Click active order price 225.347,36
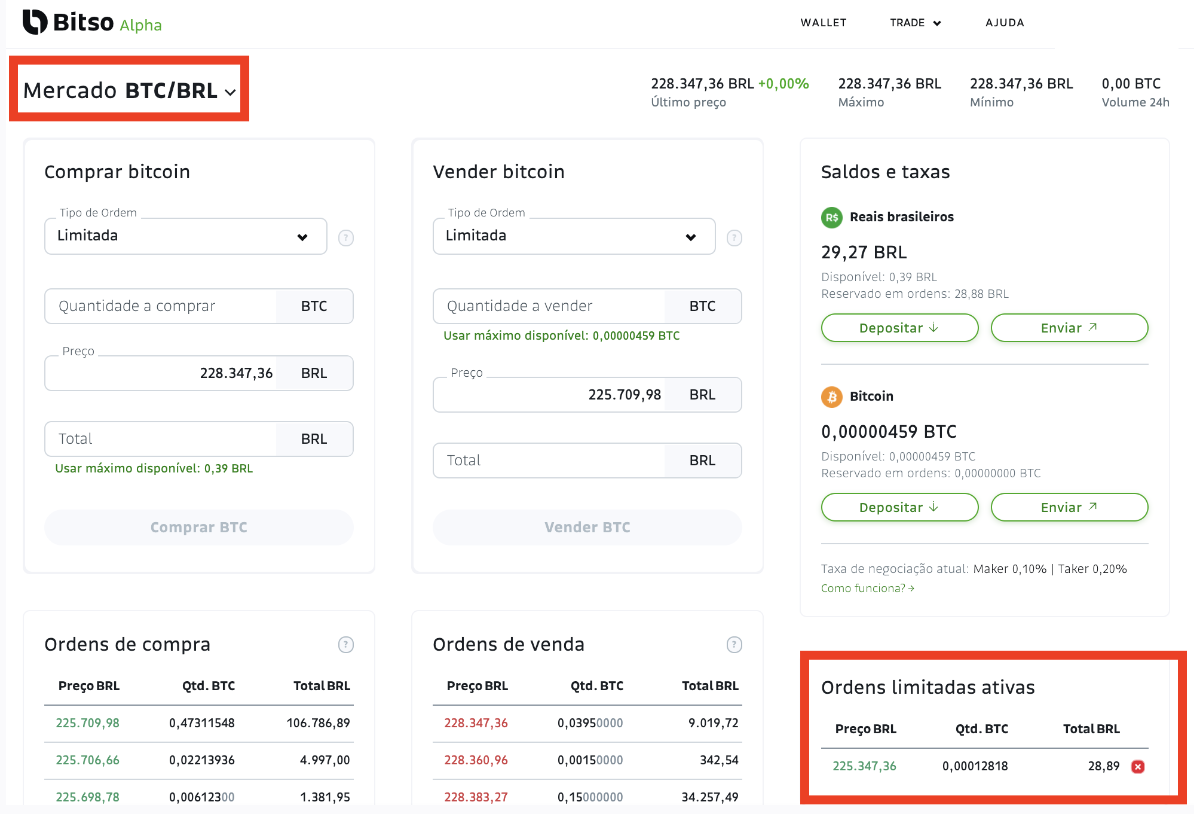Viewport: 1194px width, 814px height. (x=864, y=767)
